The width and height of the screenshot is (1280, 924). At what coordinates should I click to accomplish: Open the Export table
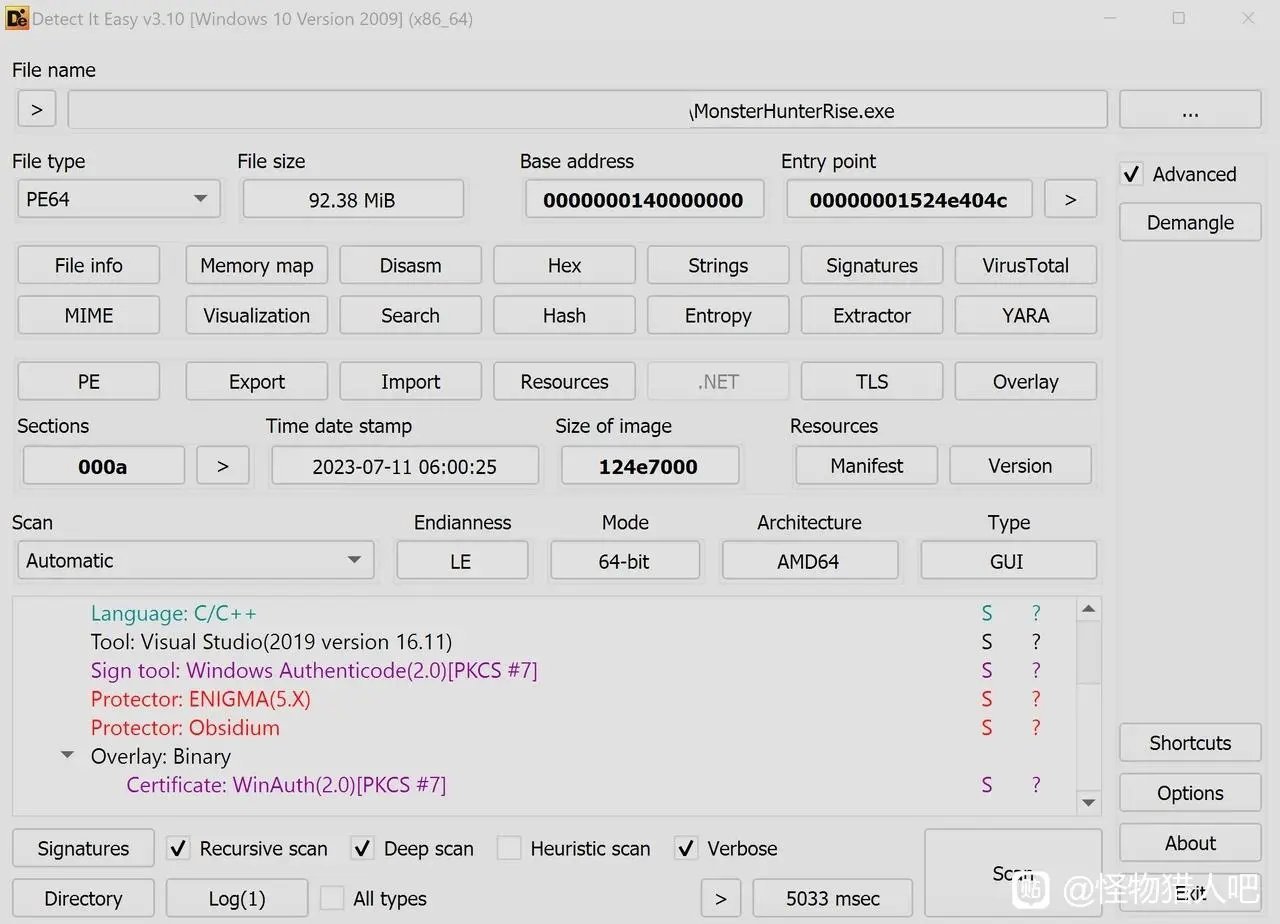pos(257,381)
